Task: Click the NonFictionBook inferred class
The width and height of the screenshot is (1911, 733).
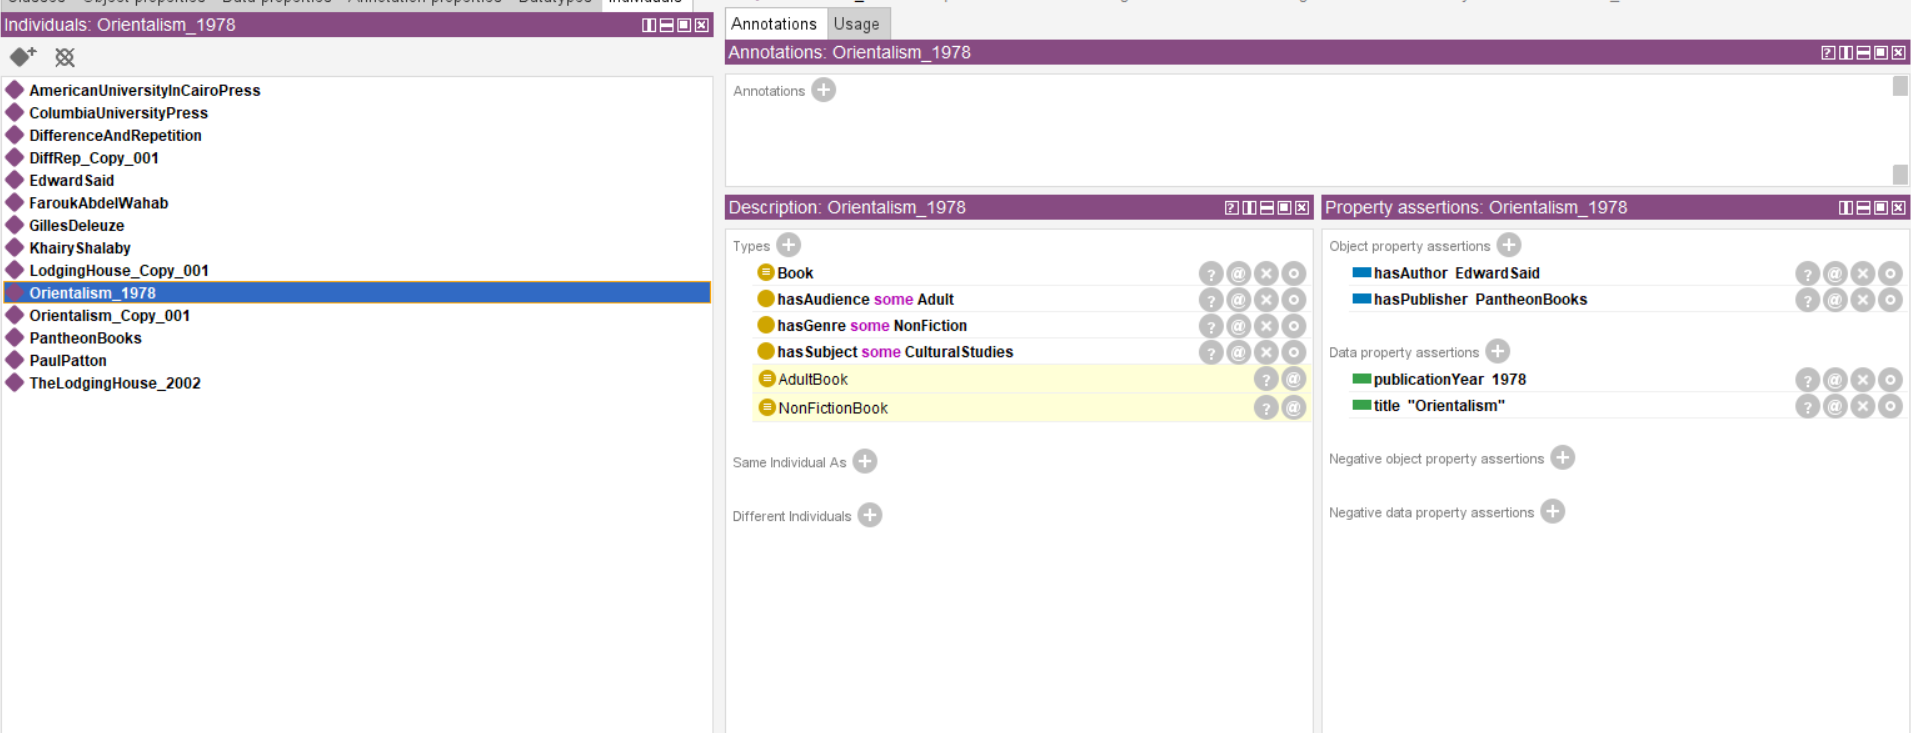Action: point(832,408)
